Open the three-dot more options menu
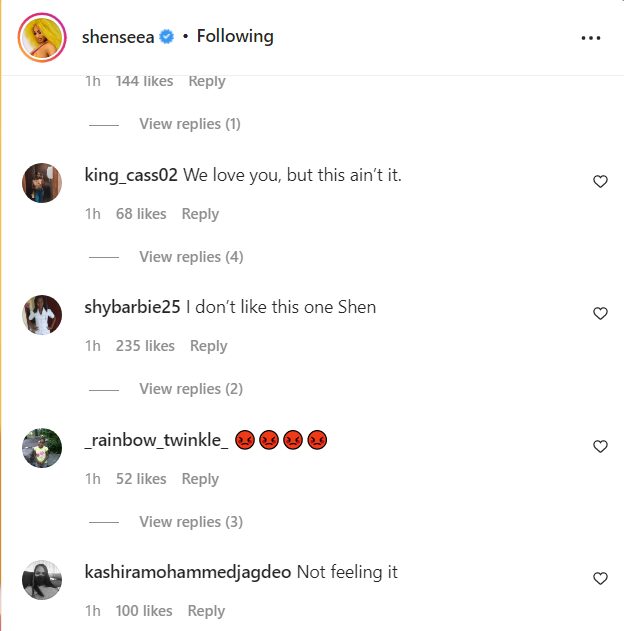The width and height of the screenshot is (624, 631). [x=591, y=38]
